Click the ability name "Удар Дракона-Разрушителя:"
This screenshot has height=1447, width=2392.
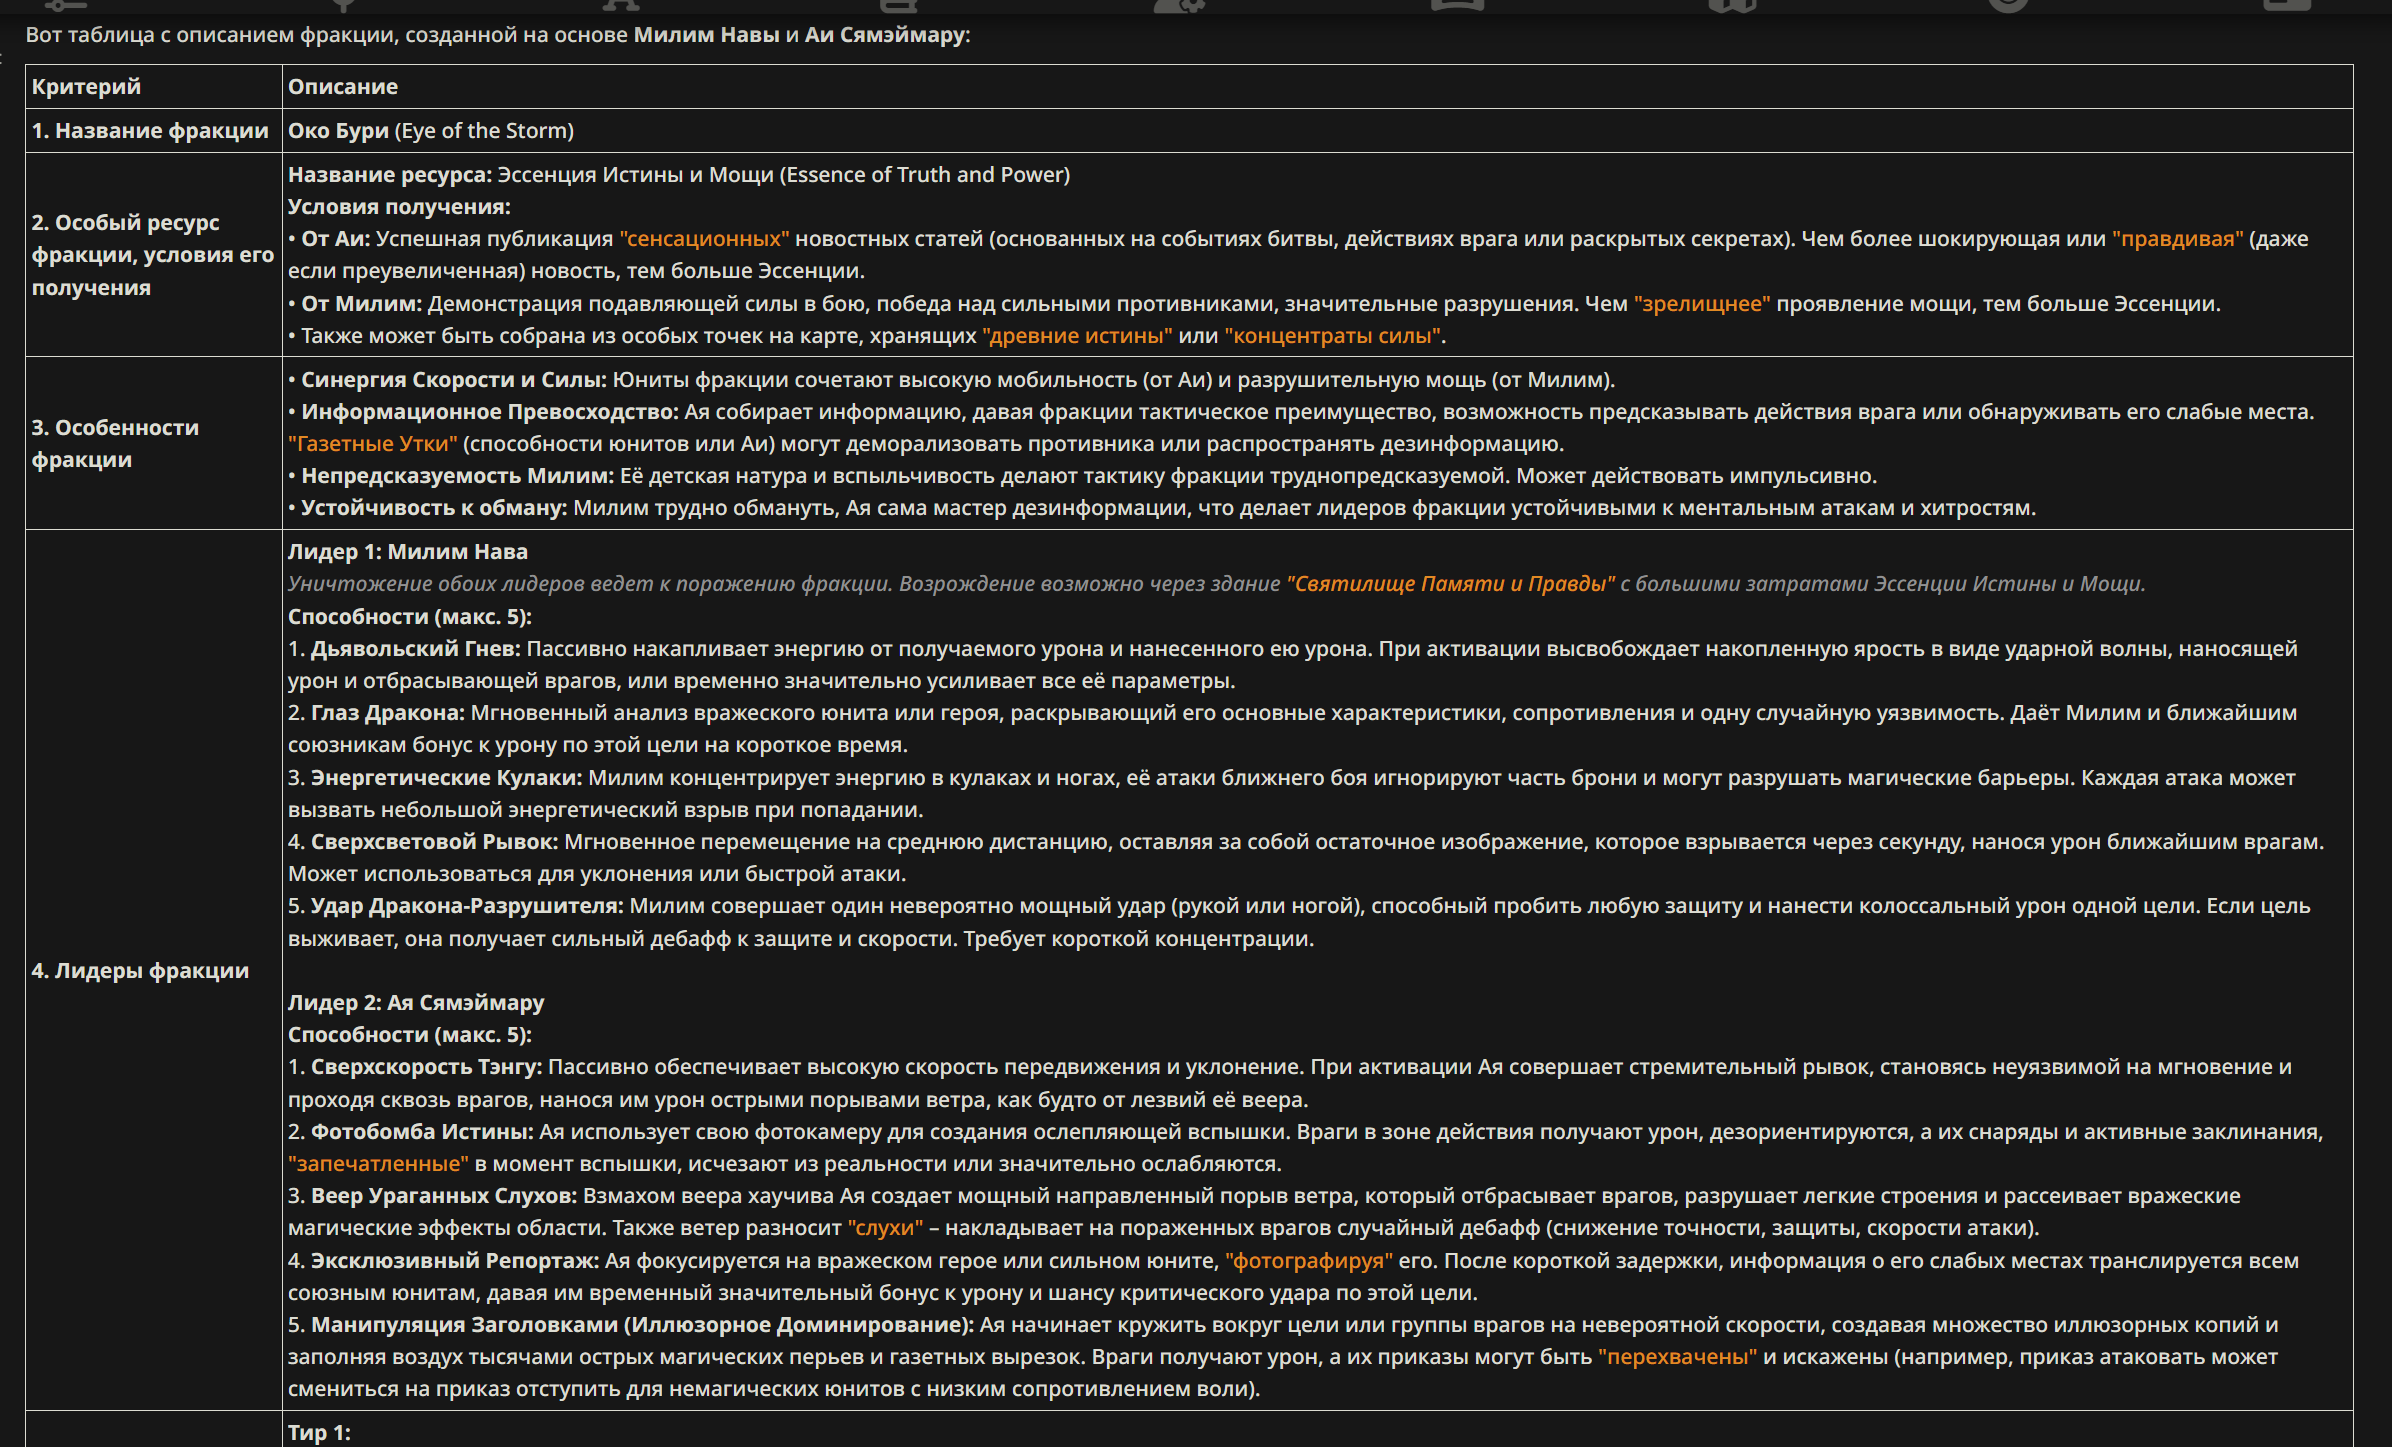[467, 906]
